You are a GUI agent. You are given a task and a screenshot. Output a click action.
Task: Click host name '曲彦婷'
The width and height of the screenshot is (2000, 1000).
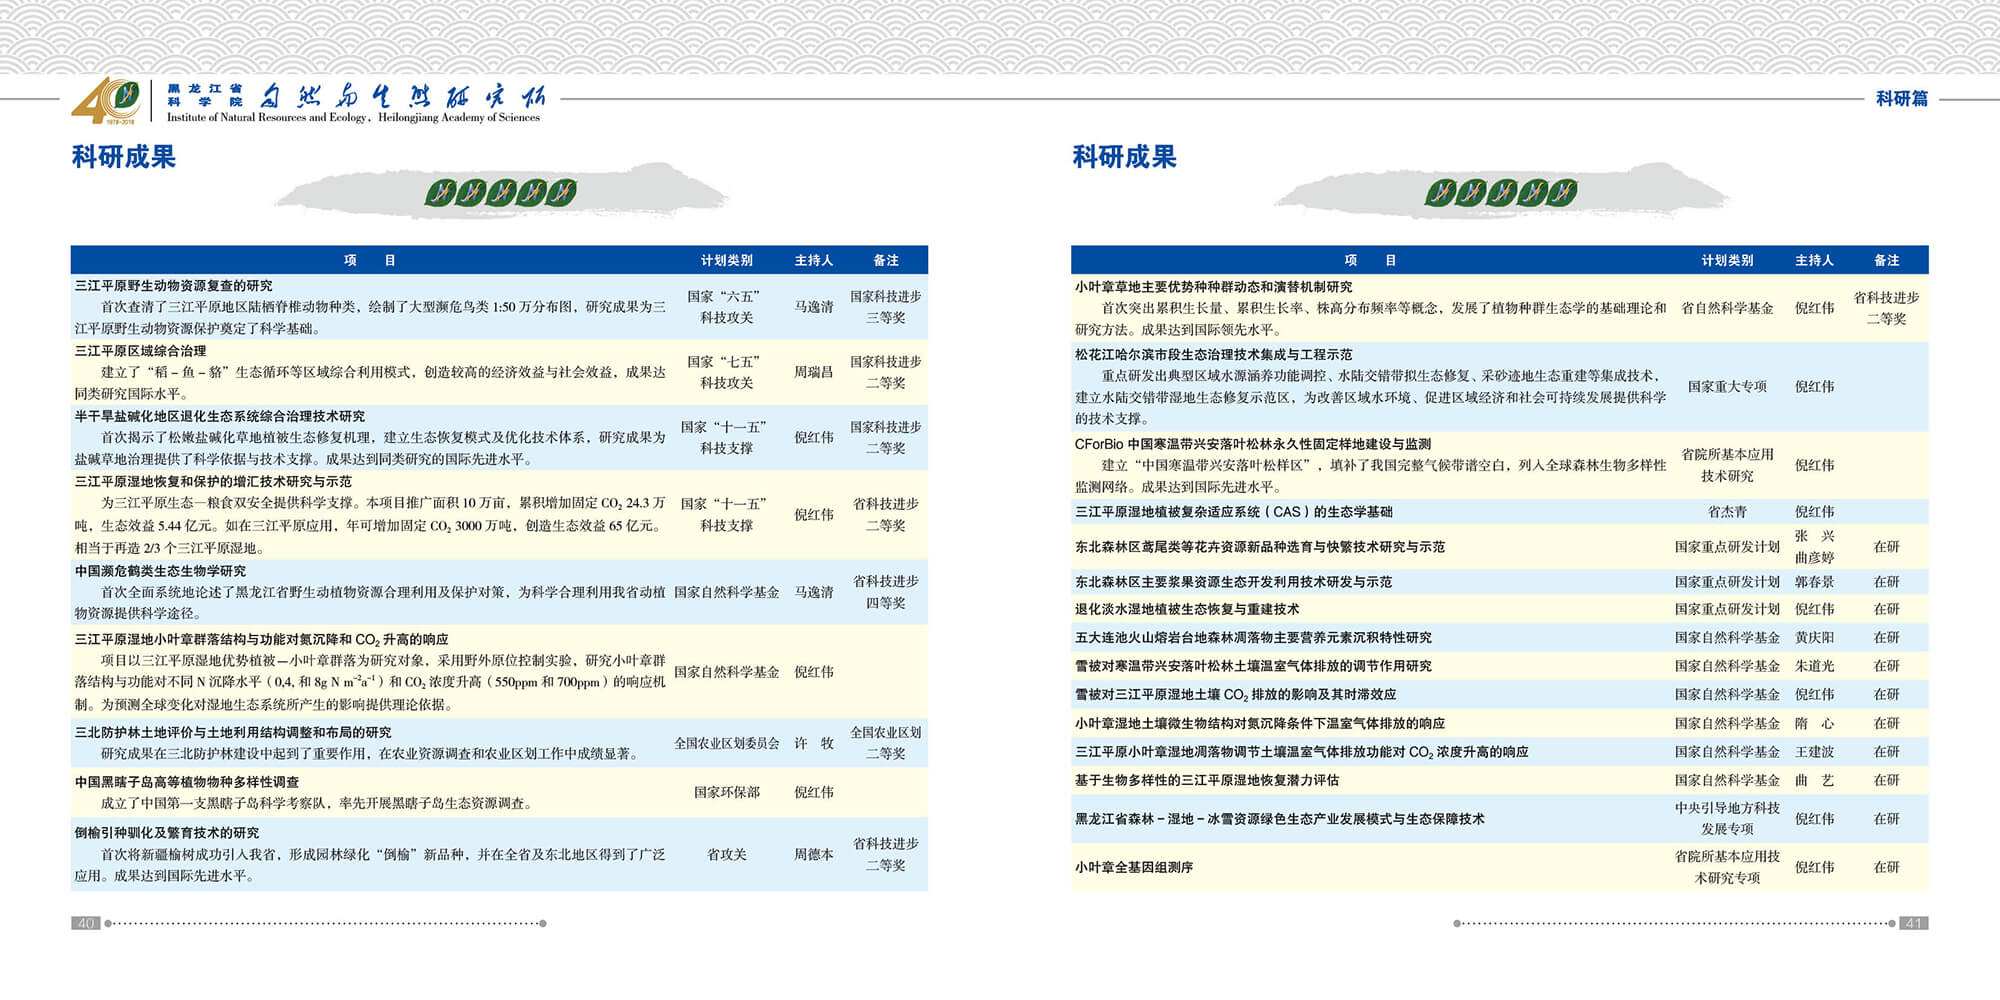(x=1814, y=558)
